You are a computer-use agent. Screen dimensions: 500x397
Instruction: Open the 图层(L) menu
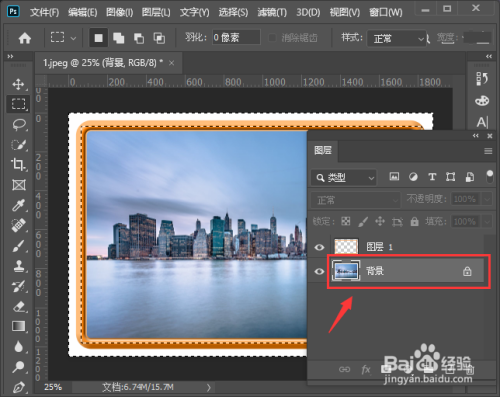(x=156, y=12)
